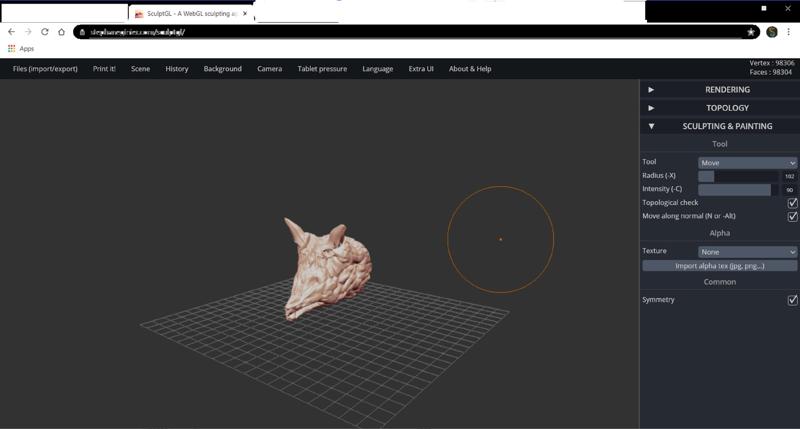This screenshot has width=800, height=429.
Task: Open the Tool dropdown showing Move
Action: [x=747, y=163]
